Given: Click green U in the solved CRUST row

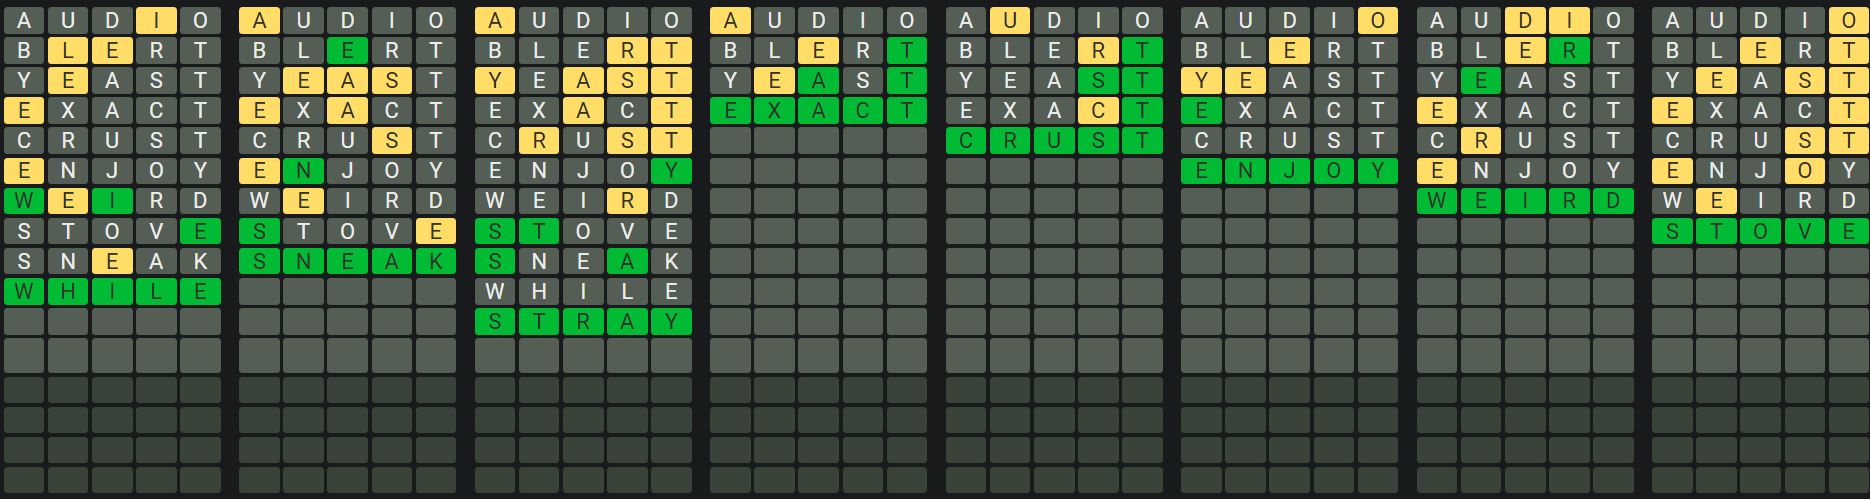Looking at the screenshot, I should pyautogui.click(x=1054, y=141).
